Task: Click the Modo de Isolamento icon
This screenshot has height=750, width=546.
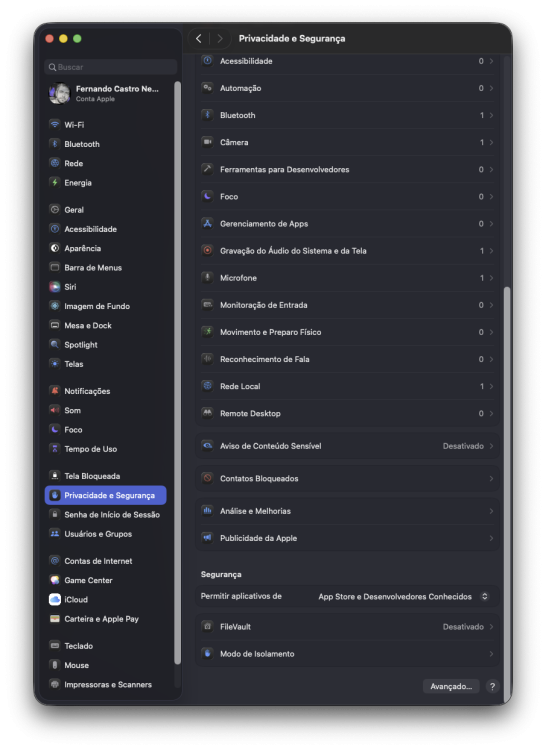Action: point(207,653)
